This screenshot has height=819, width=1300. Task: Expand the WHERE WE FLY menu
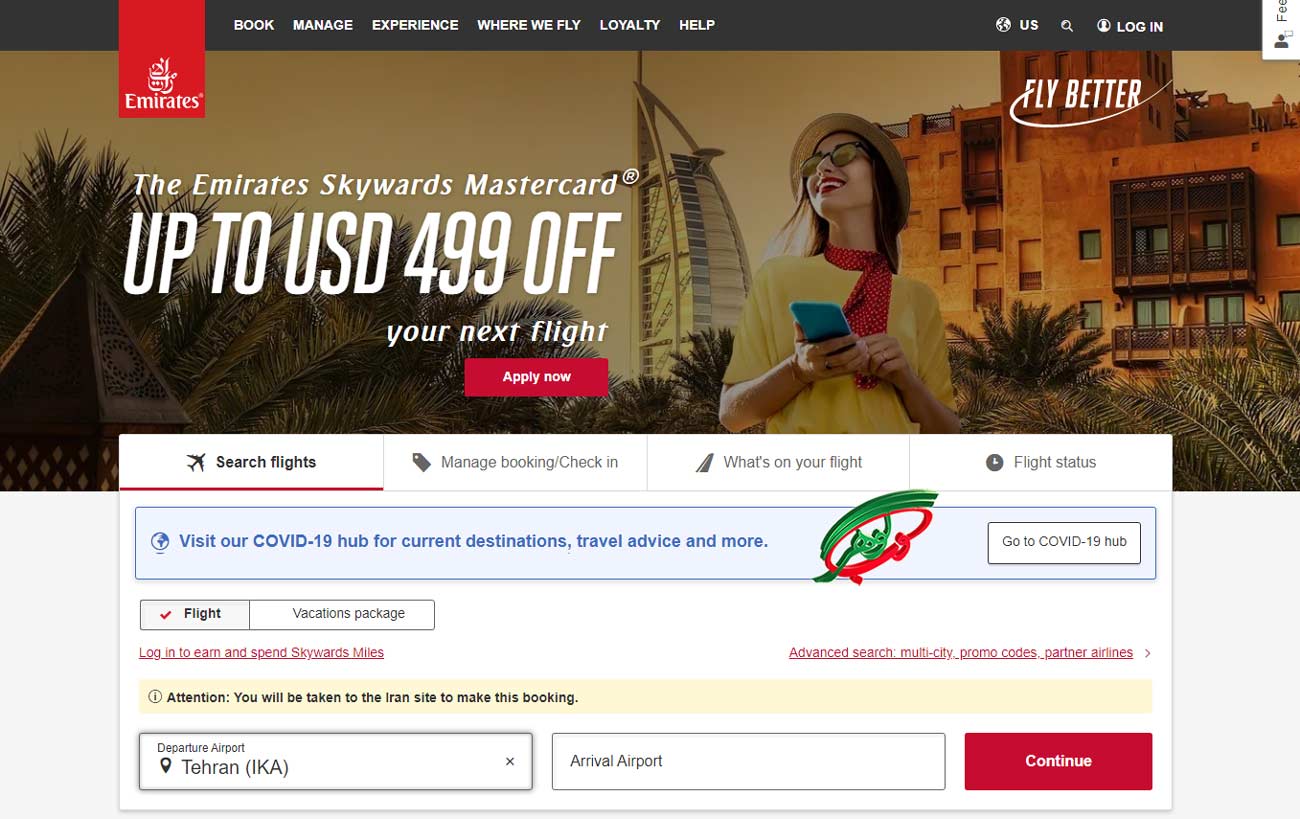pos(529,25)
